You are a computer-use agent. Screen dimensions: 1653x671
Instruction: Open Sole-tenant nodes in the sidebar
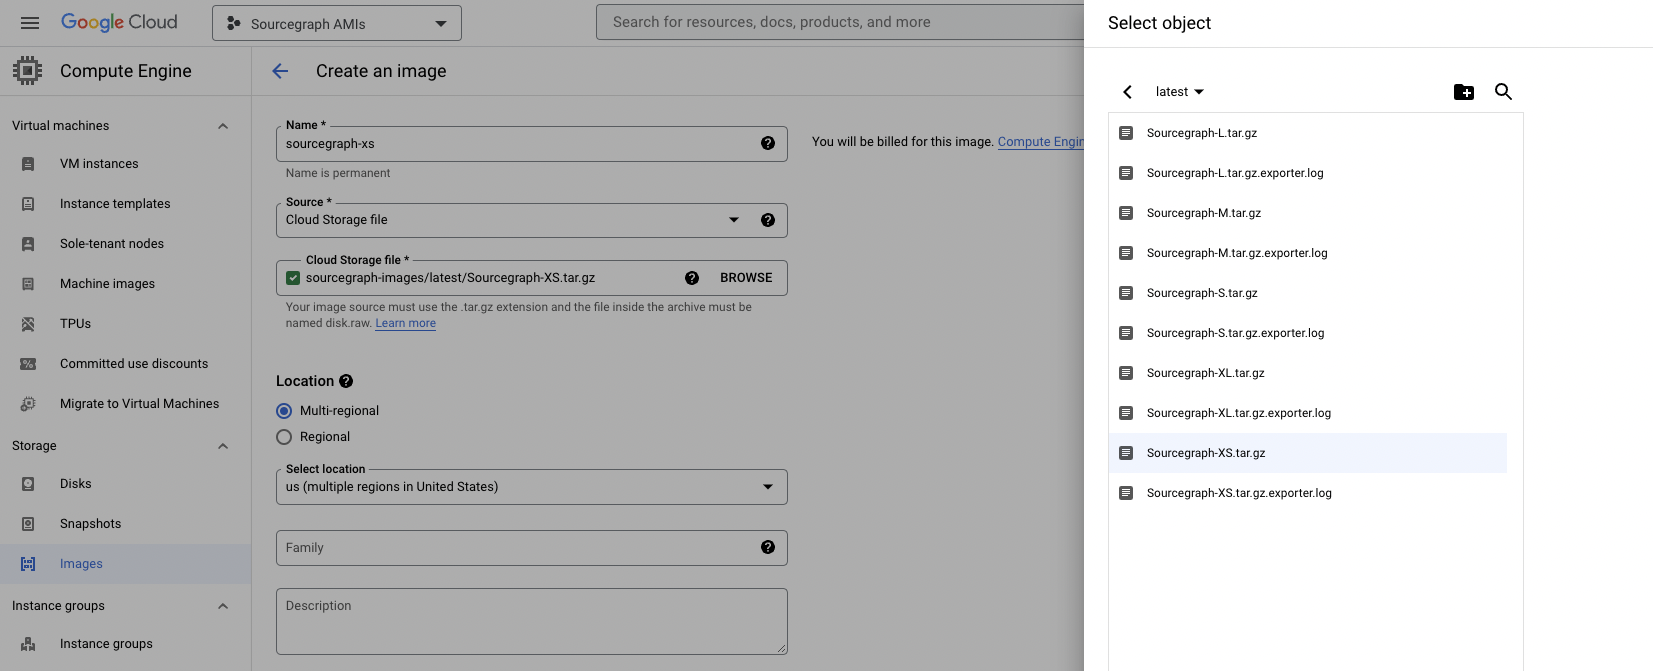coord(126,244)
